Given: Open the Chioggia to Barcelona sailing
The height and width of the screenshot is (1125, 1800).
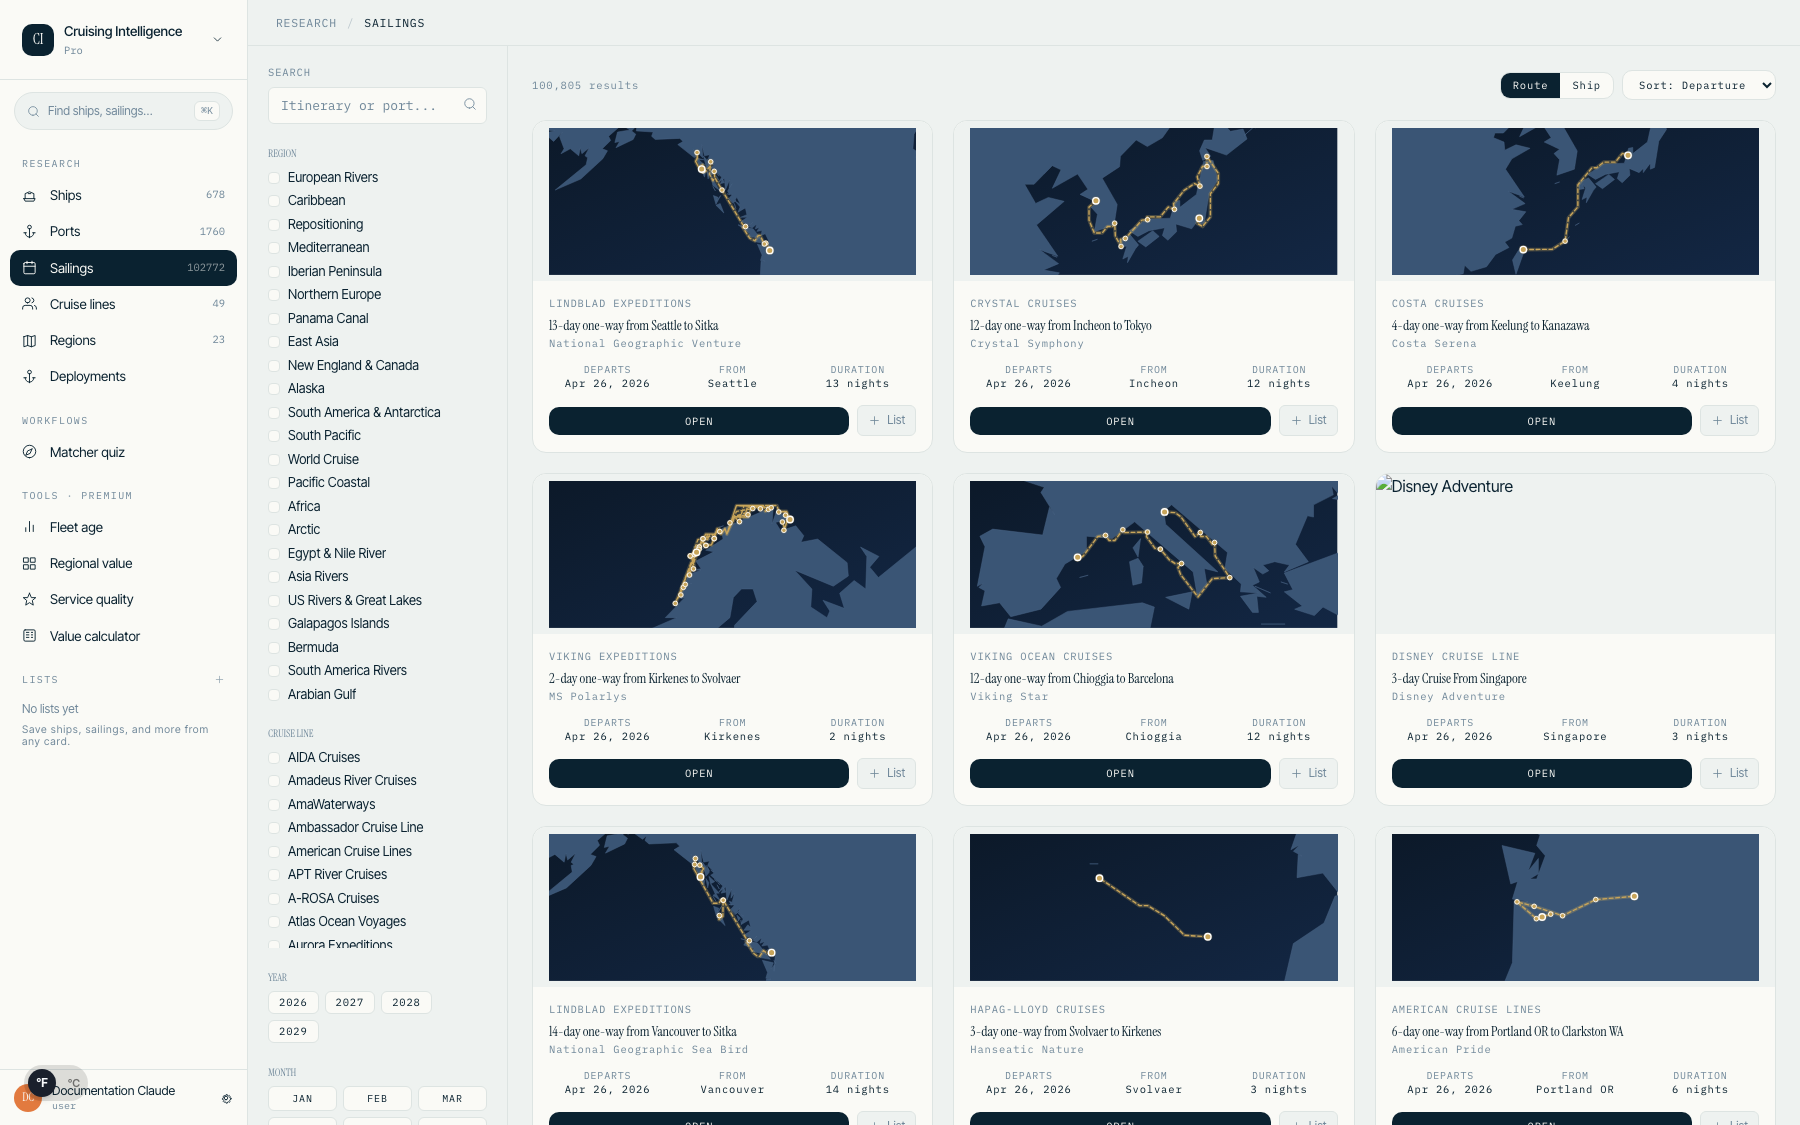Looking at the screenshot, I should tap(1120, 774).
